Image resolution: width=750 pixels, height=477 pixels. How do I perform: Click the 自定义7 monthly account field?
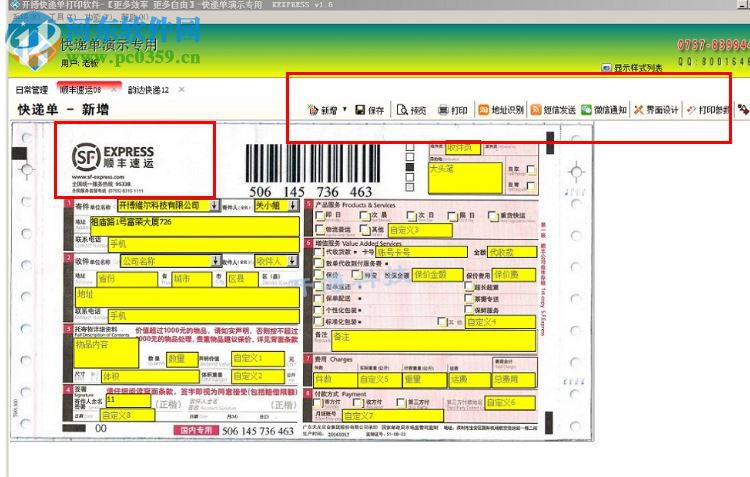coord(393,415)
